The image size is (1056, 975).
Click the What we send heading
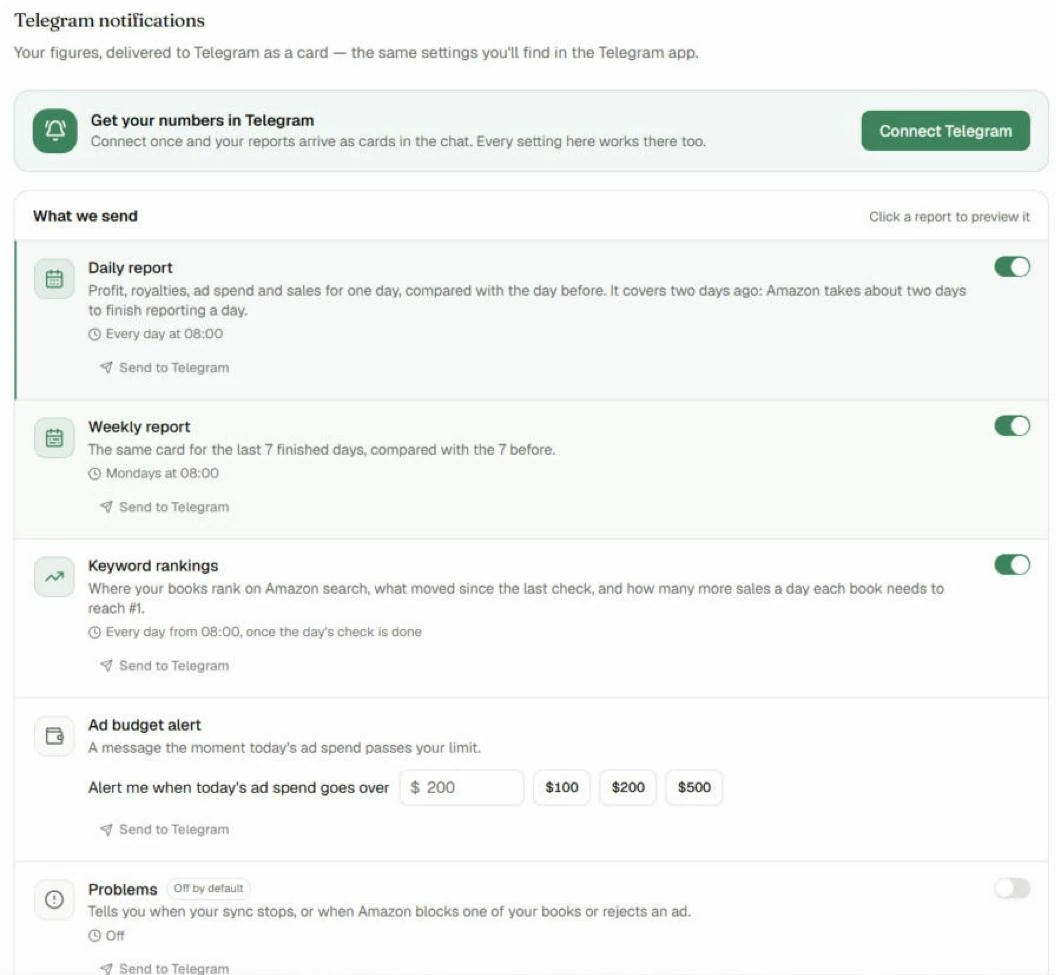pyautogui.click(x=86, y=216)
